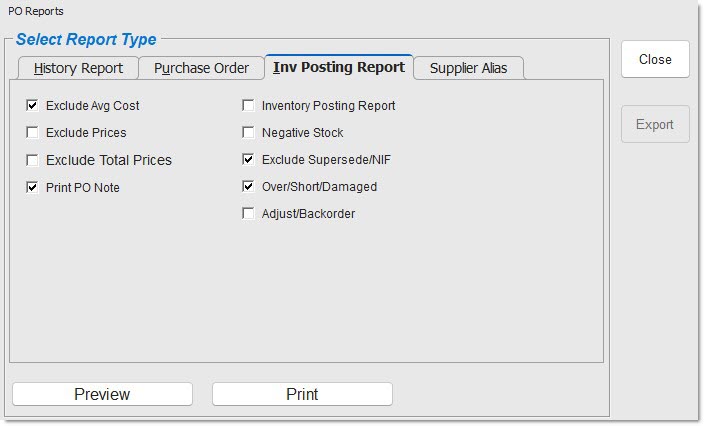
Task: Switch to the History Report tab
Action: 78,68
